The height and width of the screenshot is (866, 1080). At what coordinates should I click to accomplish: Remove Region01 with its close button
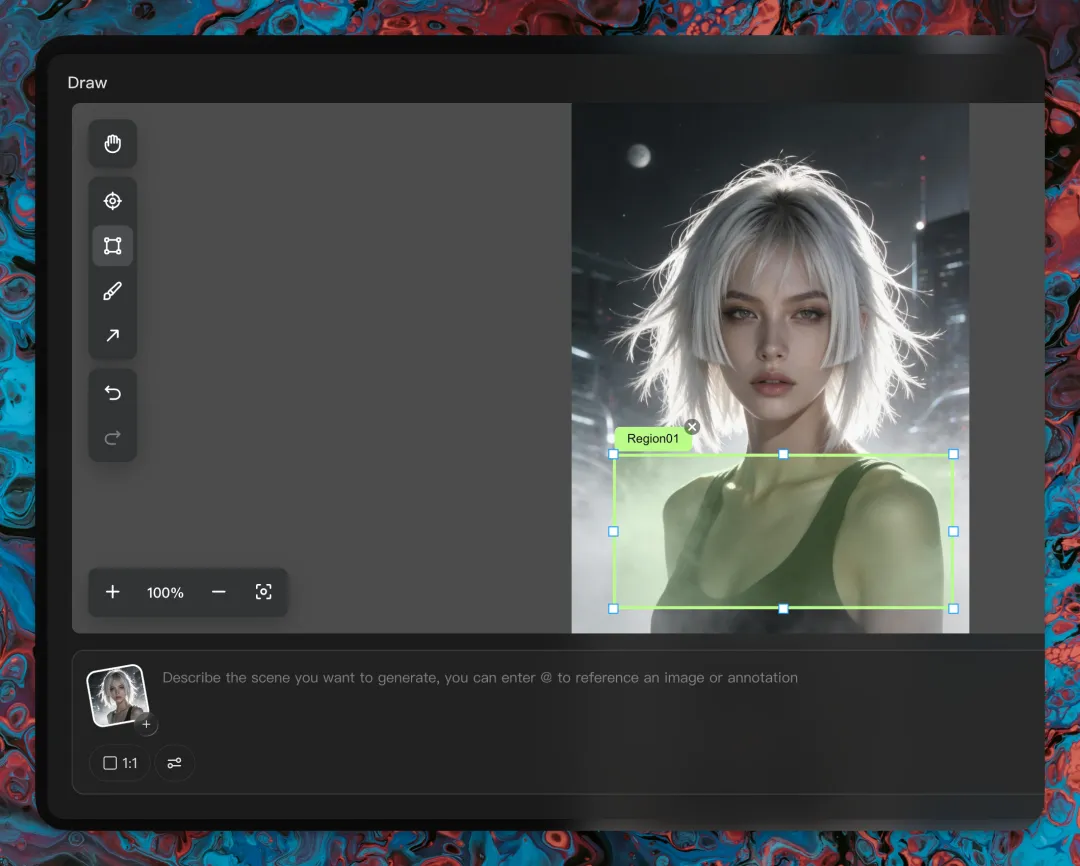[x=692, y=426]
